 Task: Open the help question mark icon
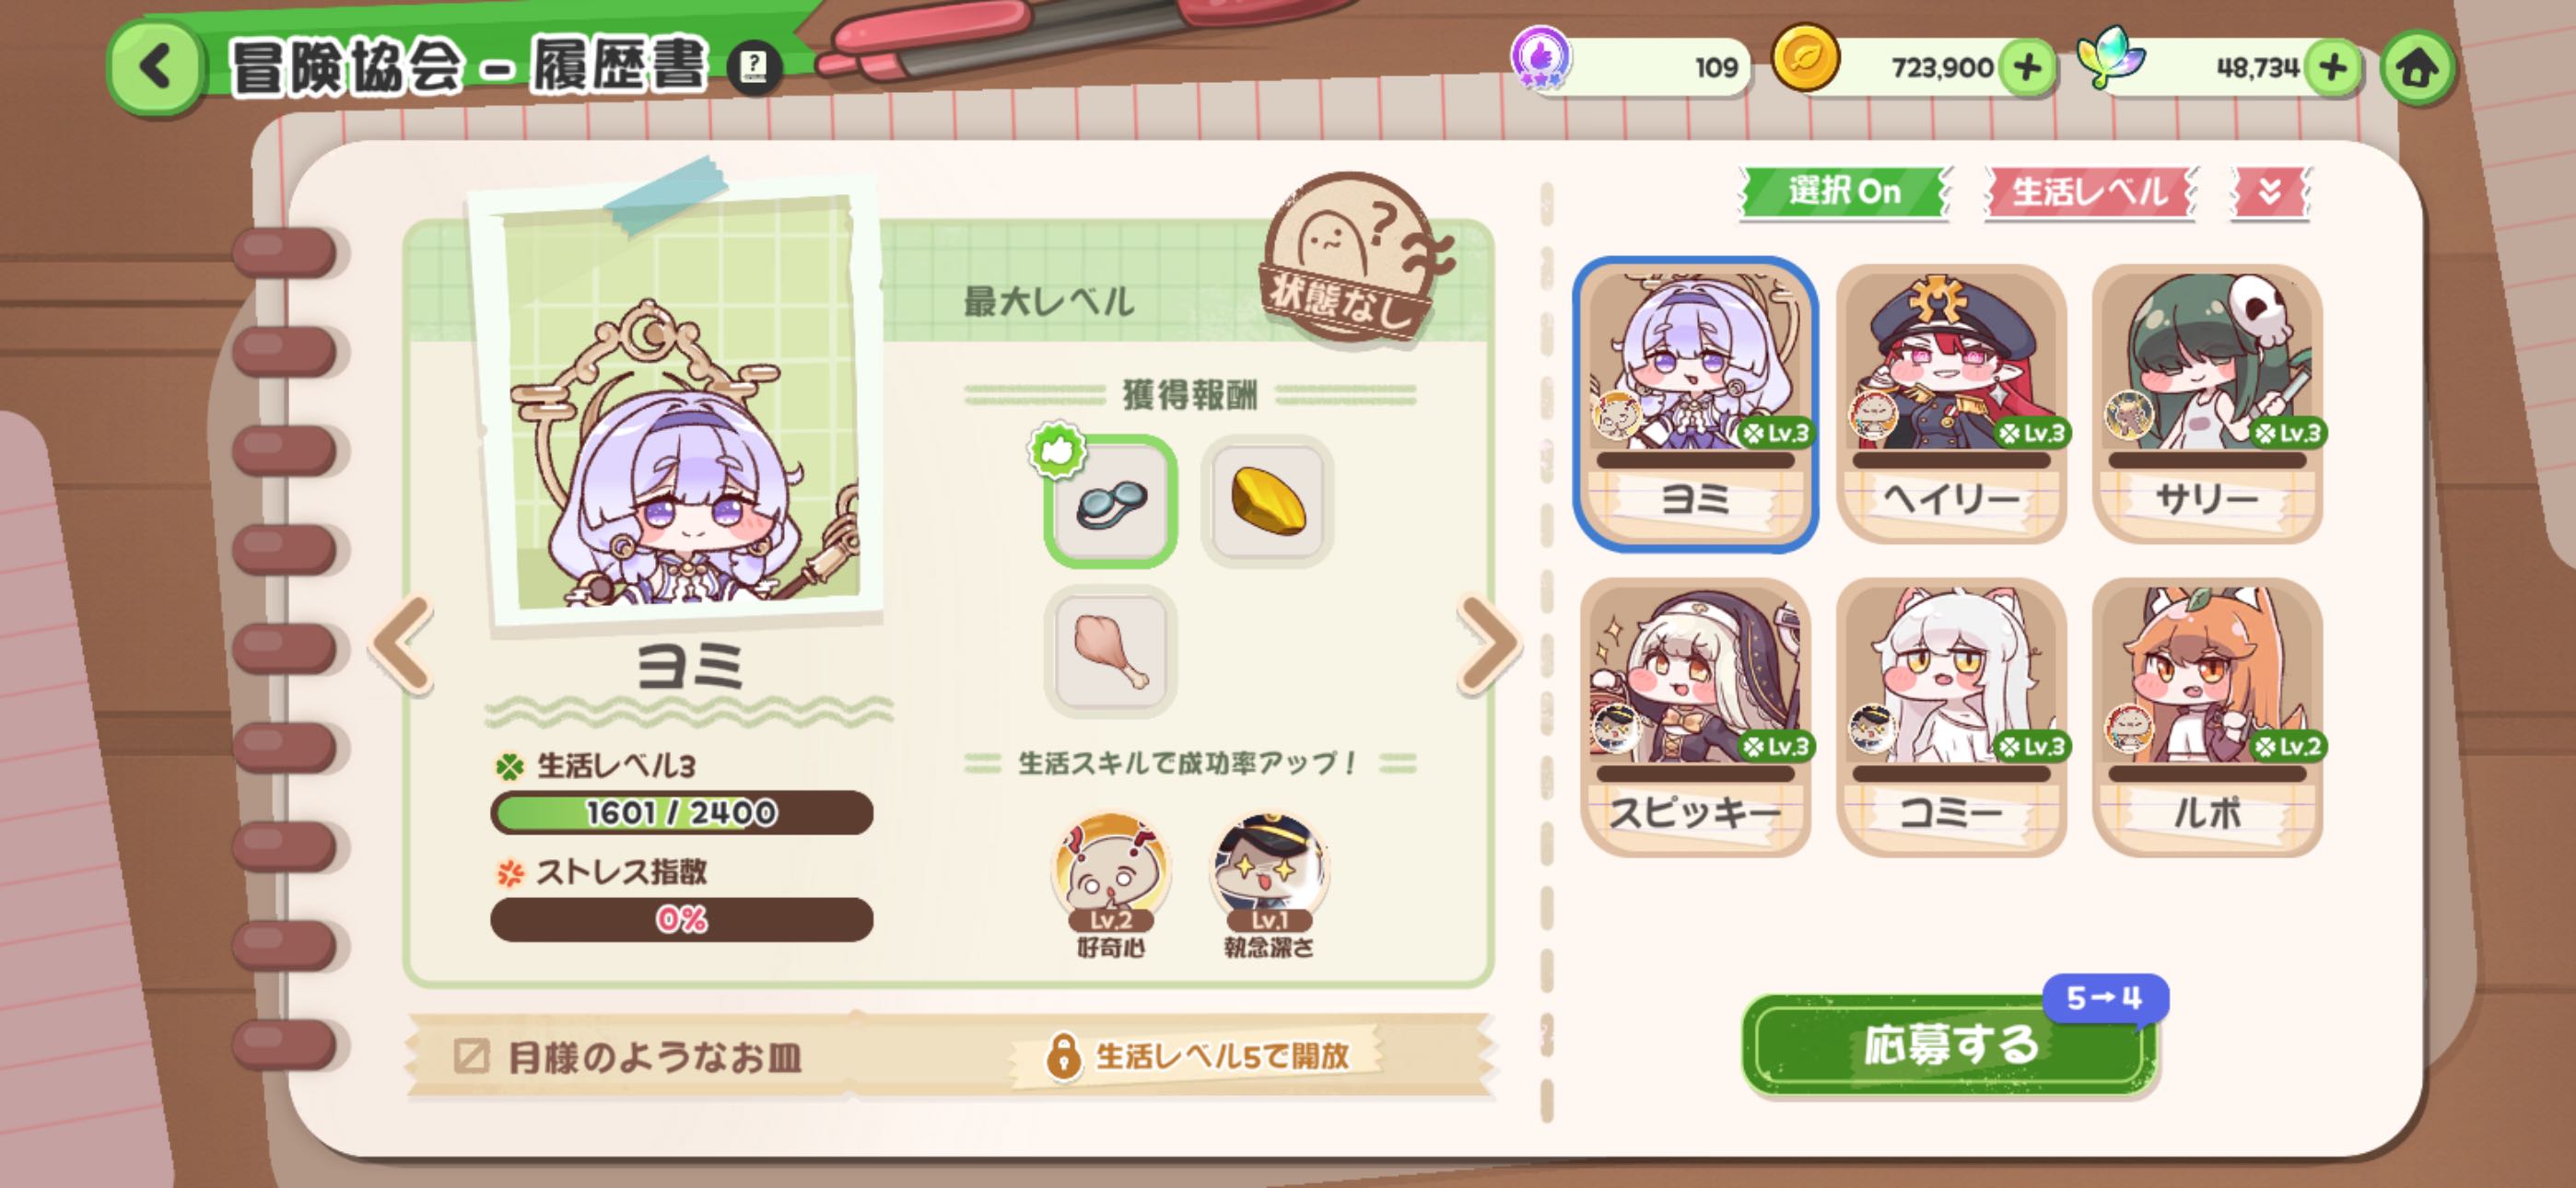[x=753, y=69]
